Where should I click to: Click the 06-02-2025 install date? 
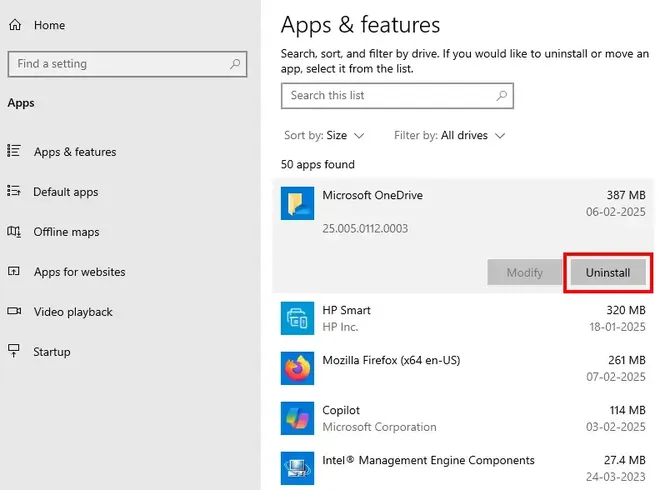point(616,212)
